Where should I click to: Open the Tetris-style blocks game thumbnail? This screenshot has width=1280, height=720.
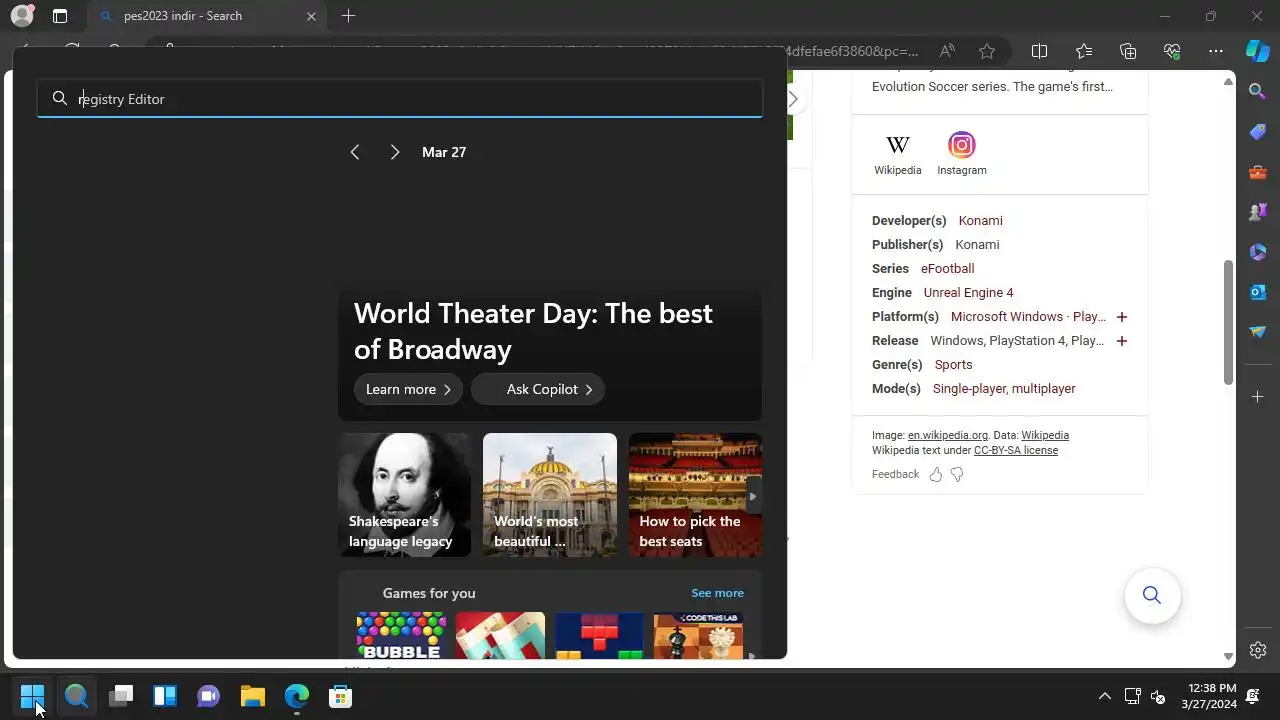(x=599, y=636)
